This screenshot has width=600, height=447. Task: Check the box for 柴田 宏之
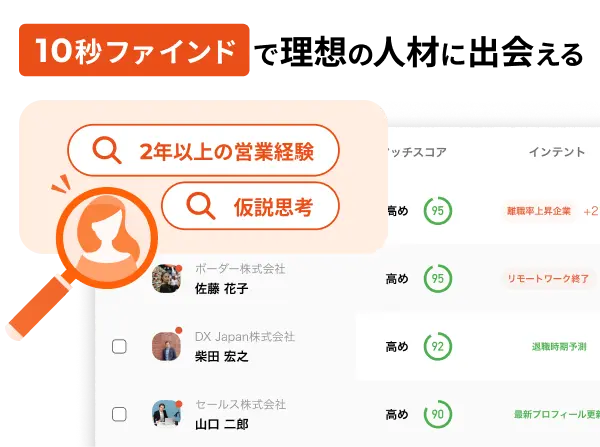coord(119,347)
